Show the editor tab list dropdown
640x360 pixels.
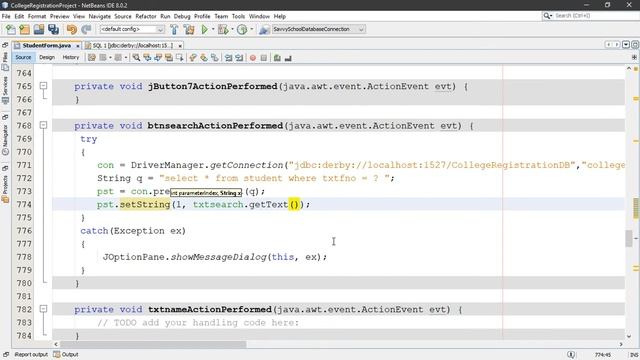(626, 44)
